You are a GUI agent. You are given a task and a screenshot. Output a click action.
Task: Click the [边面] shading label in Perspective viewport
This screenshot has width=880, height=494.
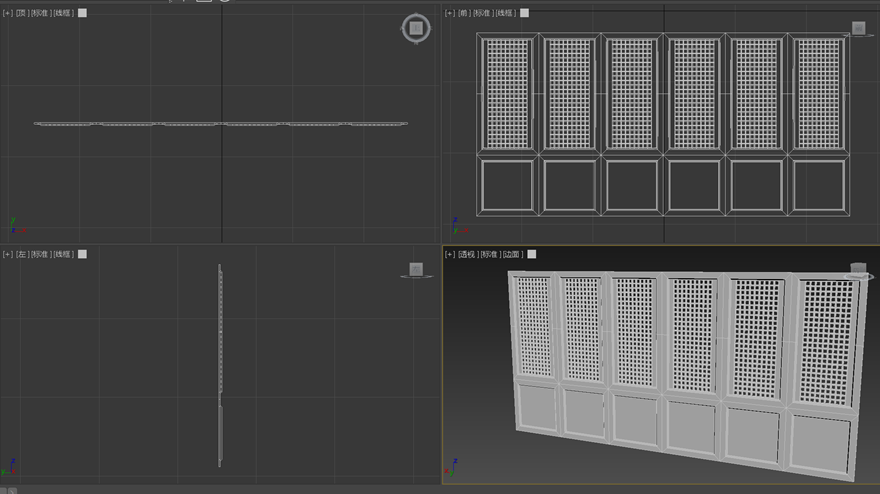pyautogui.click(x=512, y=254)
